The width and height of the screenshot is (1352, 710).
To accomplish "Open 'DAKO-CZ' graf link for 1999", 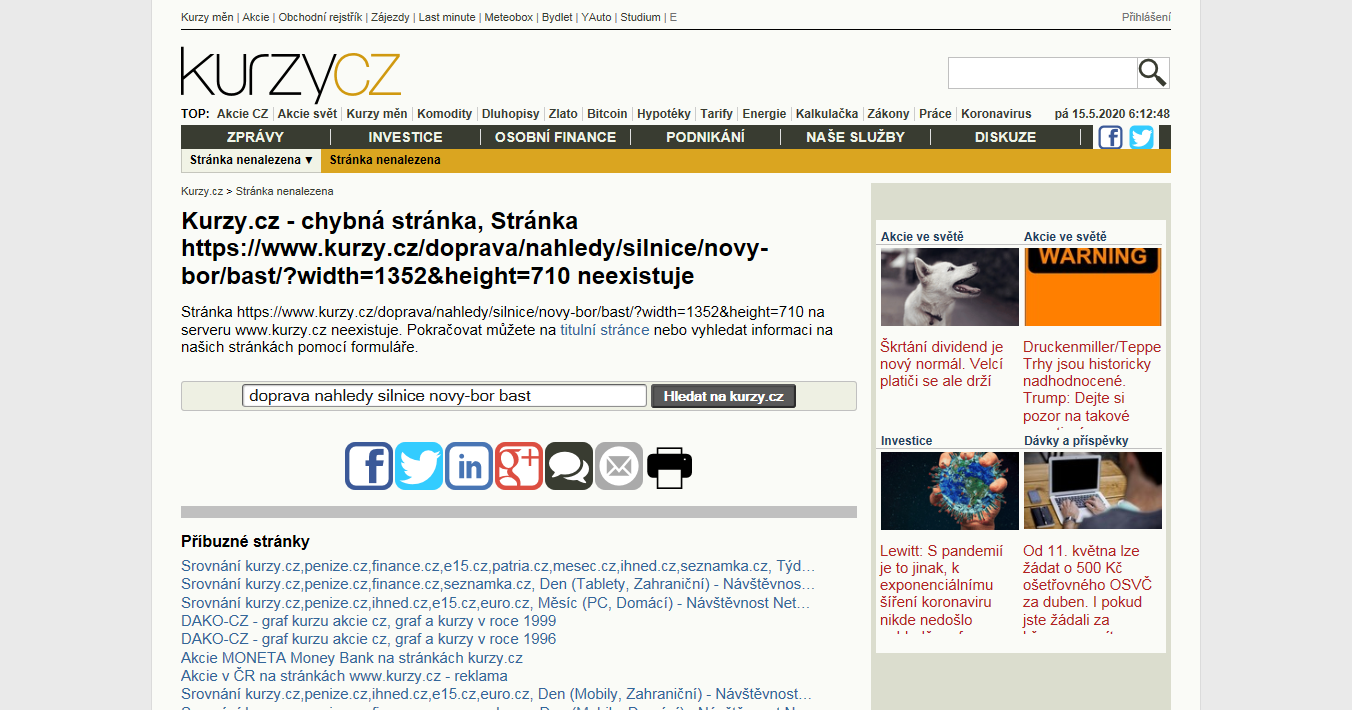I will coord(368,621).
